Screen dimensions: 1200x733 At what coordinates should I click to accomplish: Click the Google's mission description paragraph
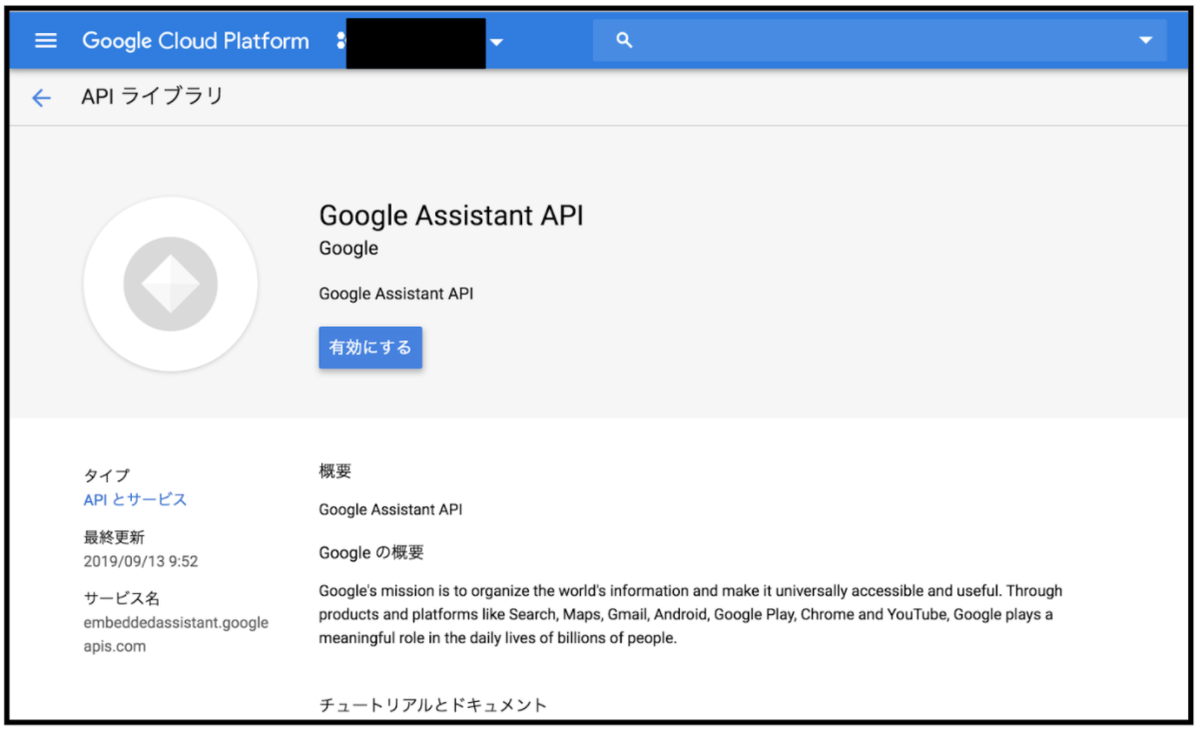(690, 614)
